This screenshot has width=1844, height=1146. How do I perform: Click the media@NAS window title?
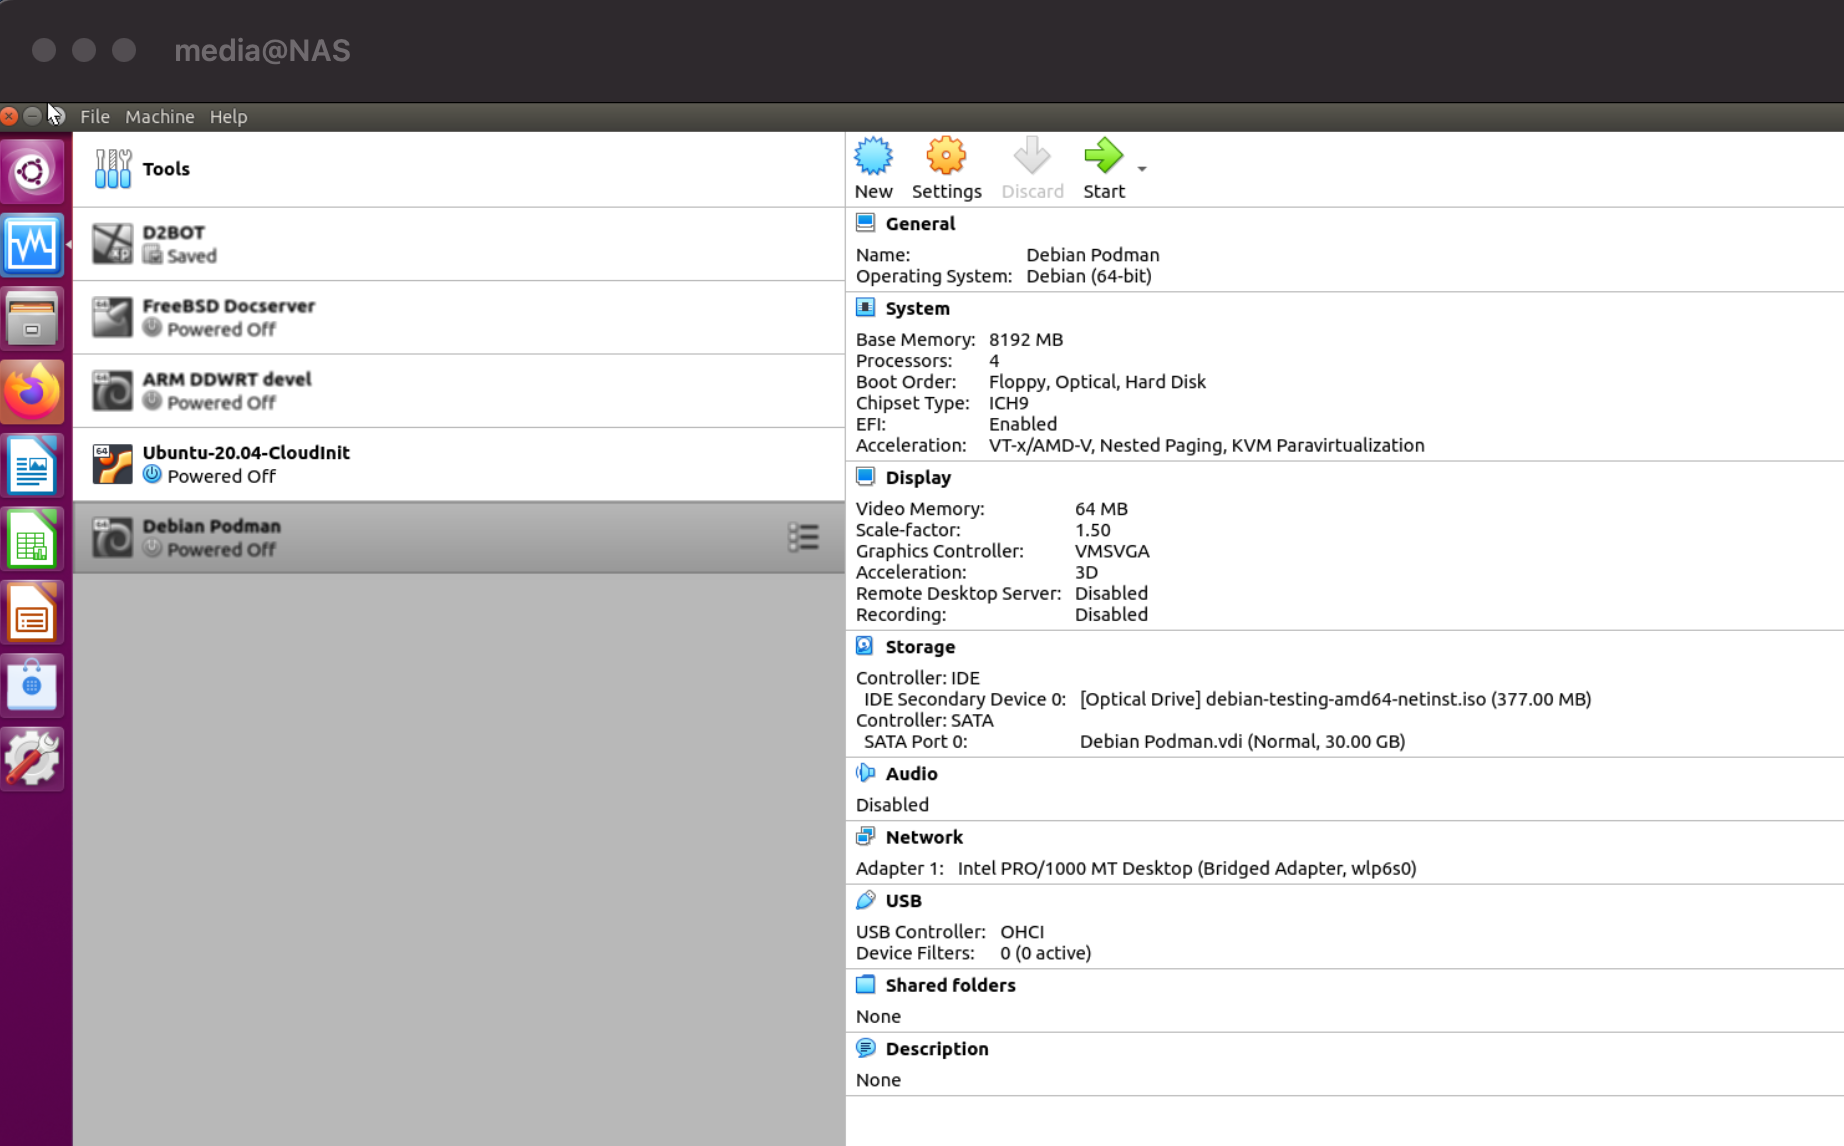[x=262, y=50]
